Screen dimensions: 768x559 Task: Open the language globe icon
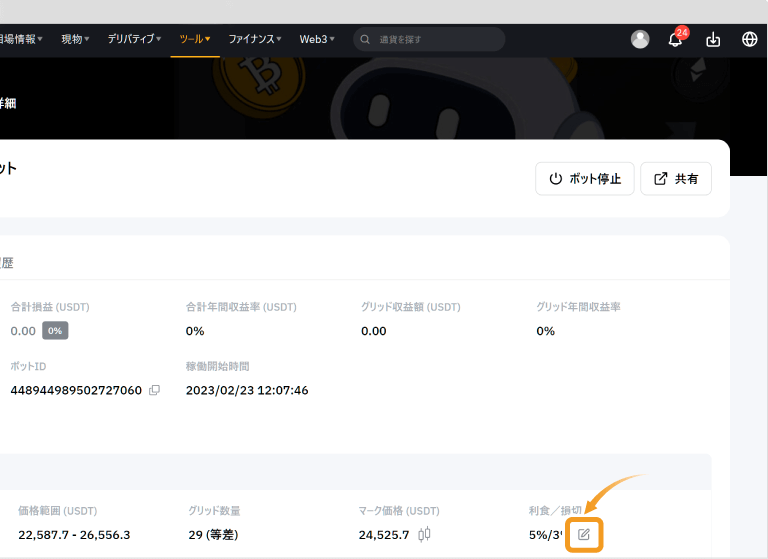pyautogui.click(x=749, y=39)
